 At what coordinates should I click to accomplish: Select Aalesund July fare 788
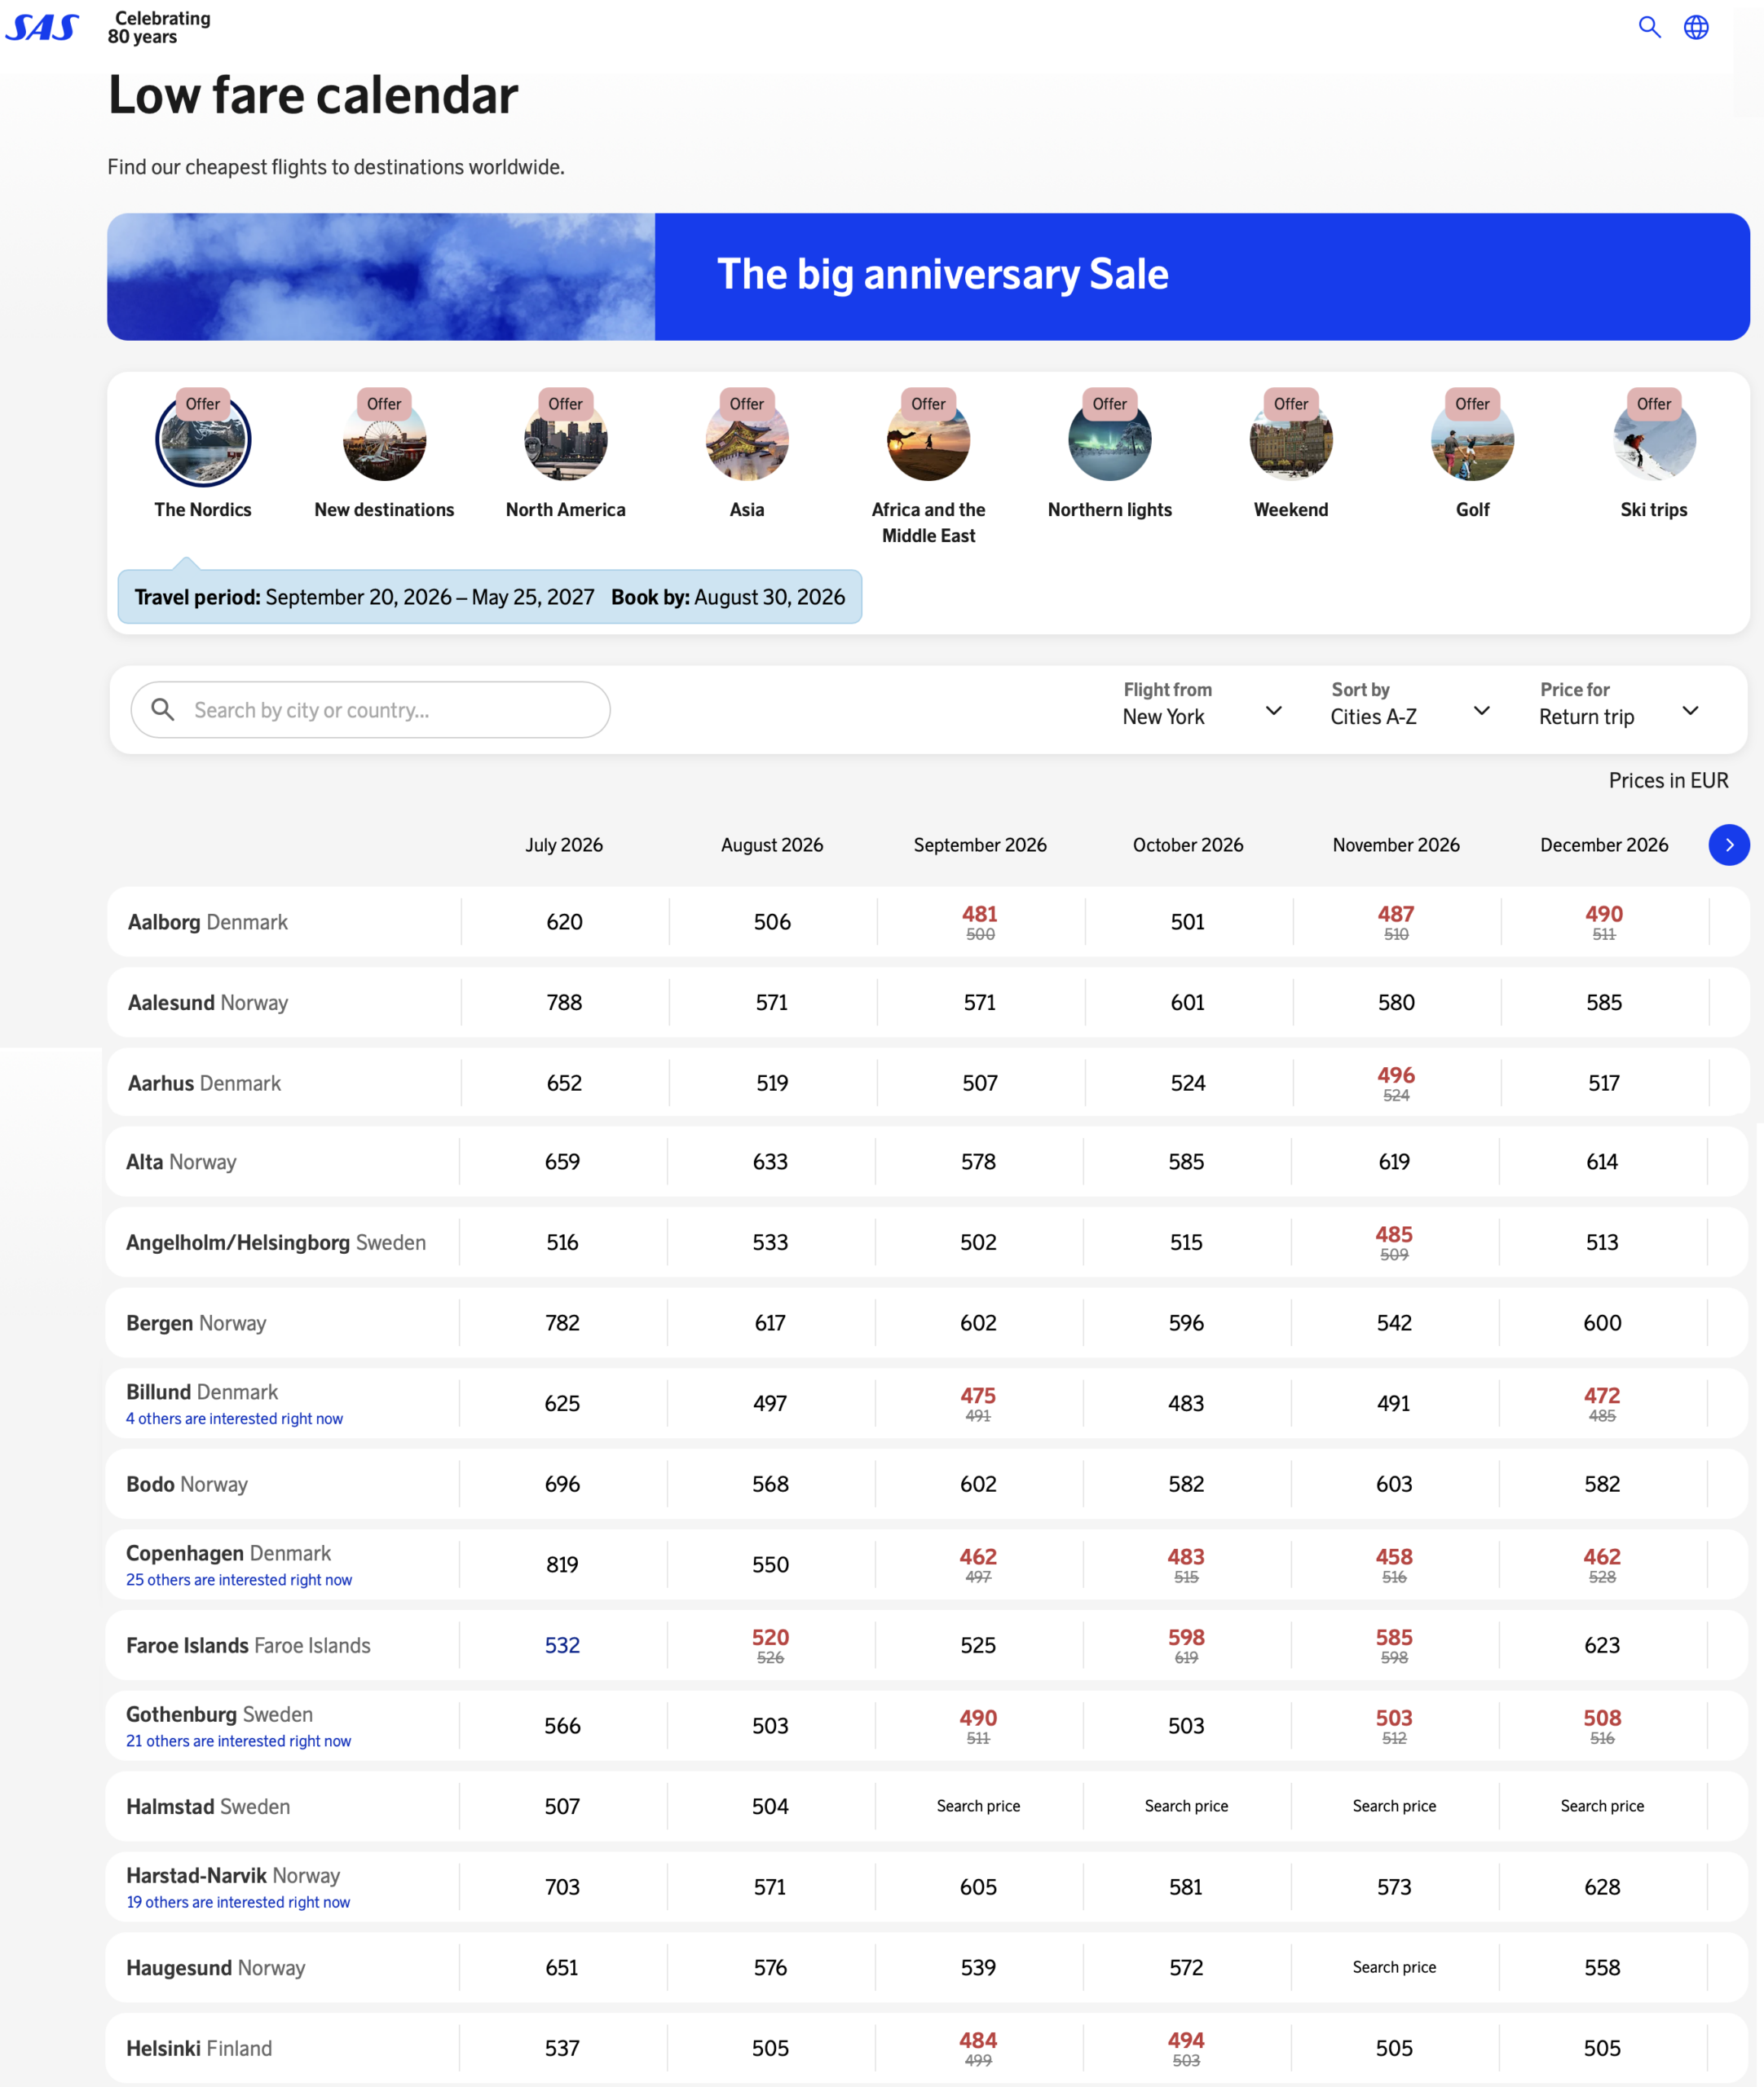click(x=564, y=1002)
